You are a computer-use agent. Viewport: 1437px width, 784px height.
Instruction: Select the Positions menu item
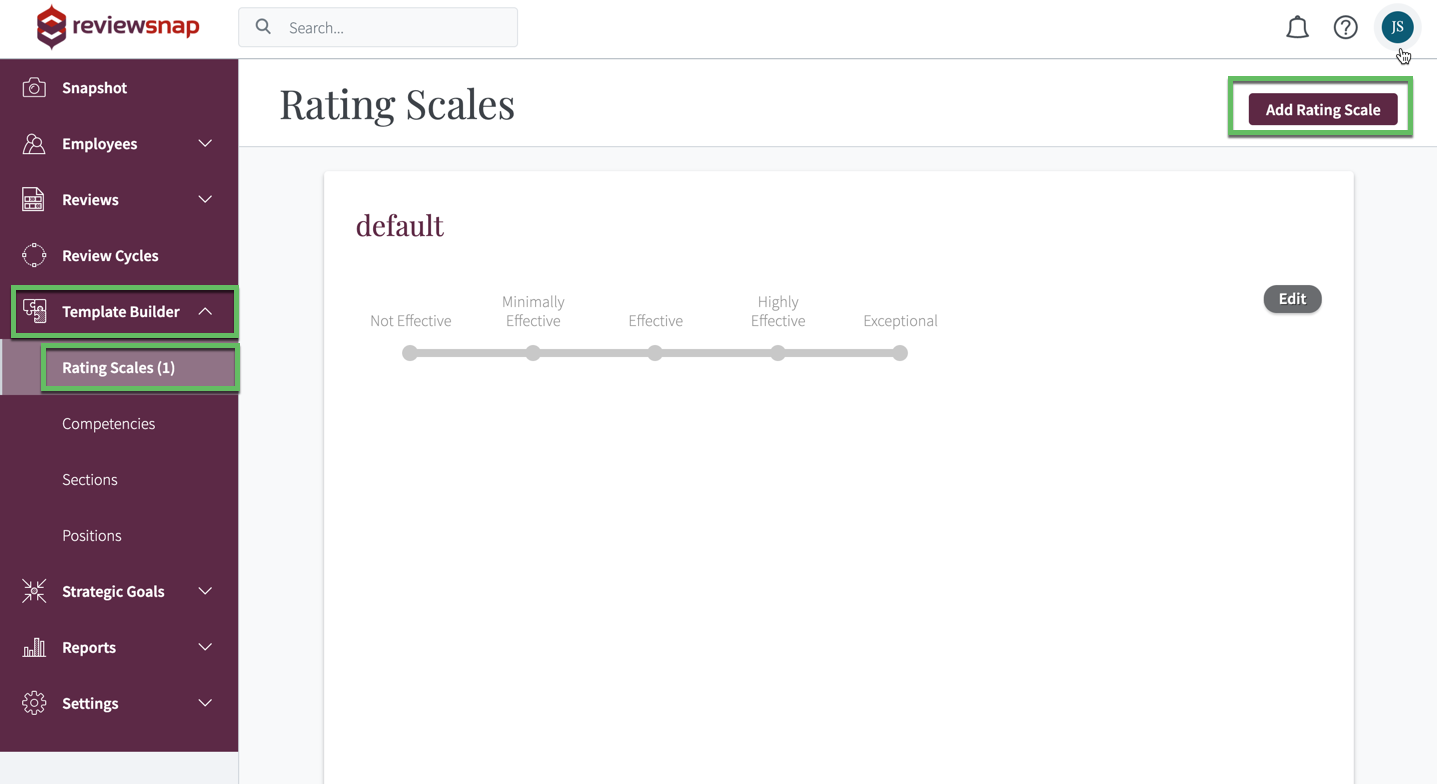[x=91, y=535]
